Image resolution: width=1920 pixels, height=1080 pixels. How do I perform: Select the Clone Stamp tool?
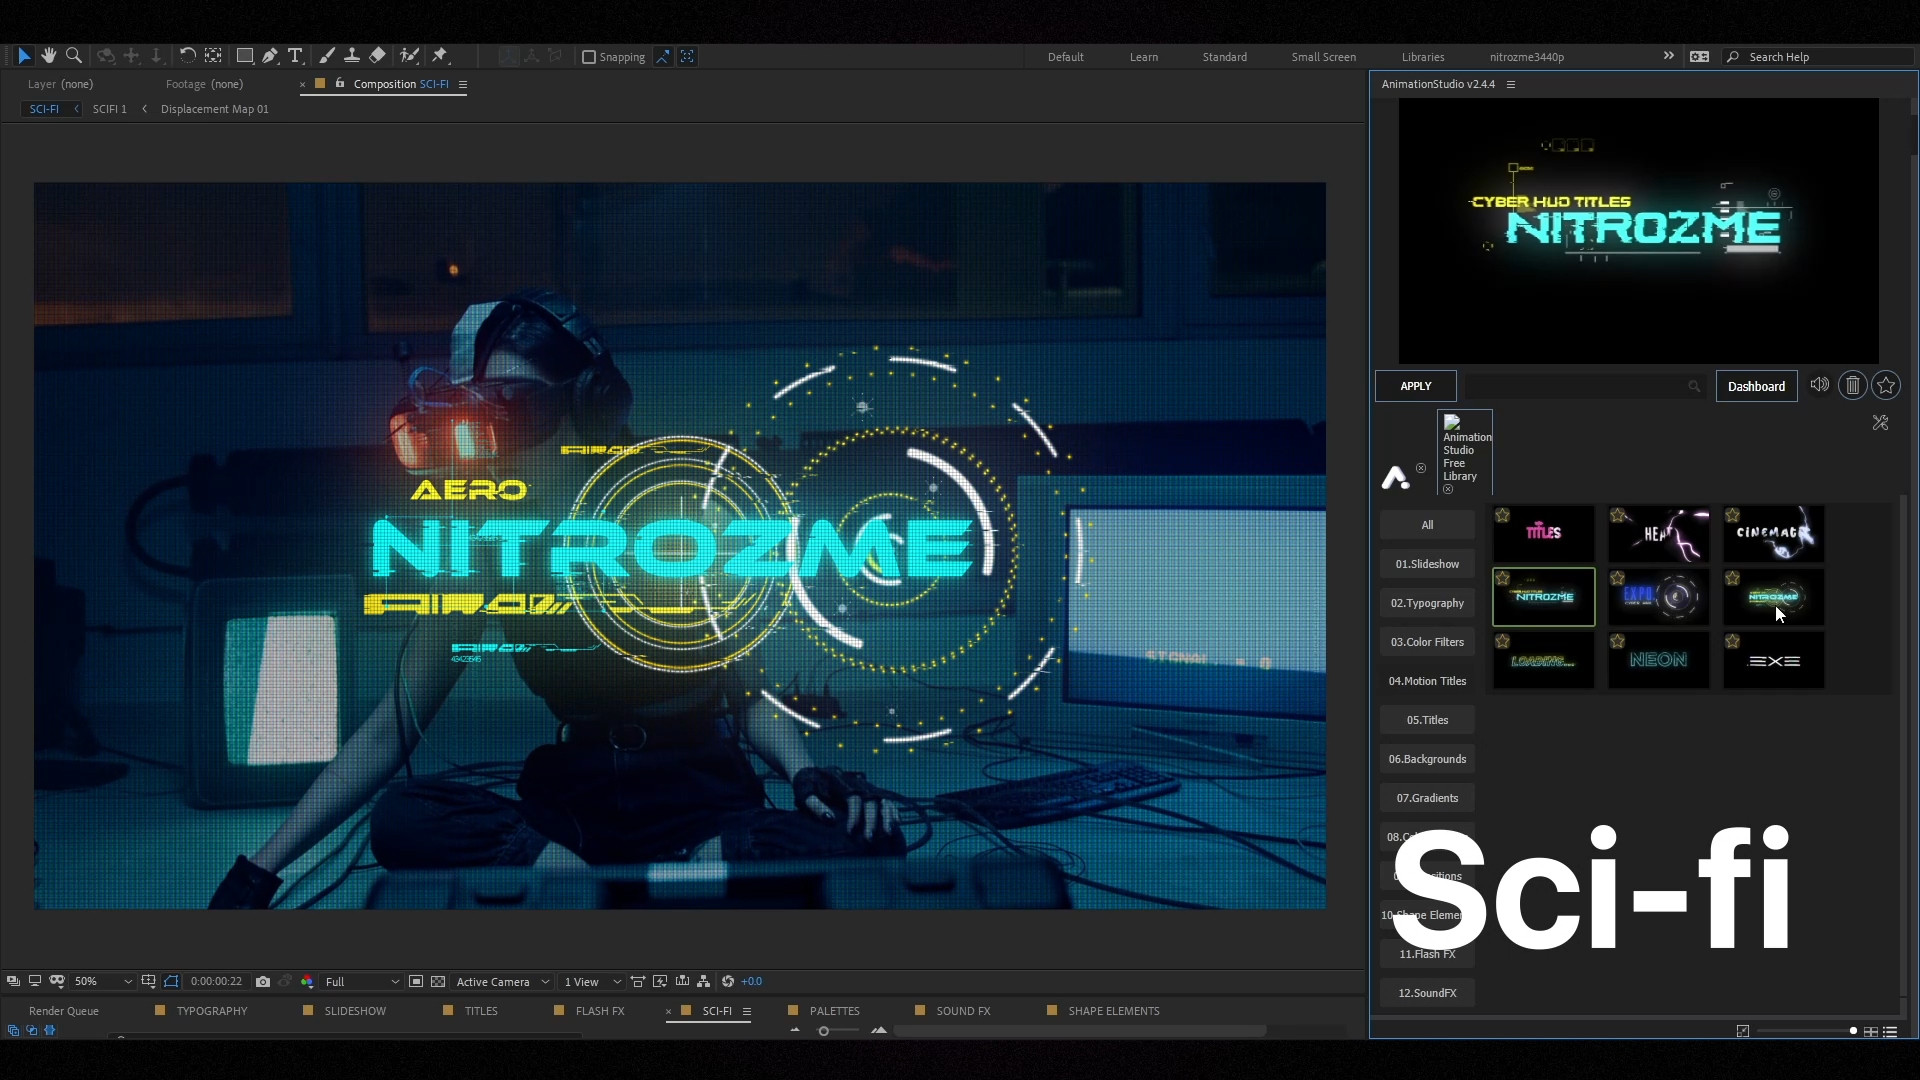tap(352, 56)
